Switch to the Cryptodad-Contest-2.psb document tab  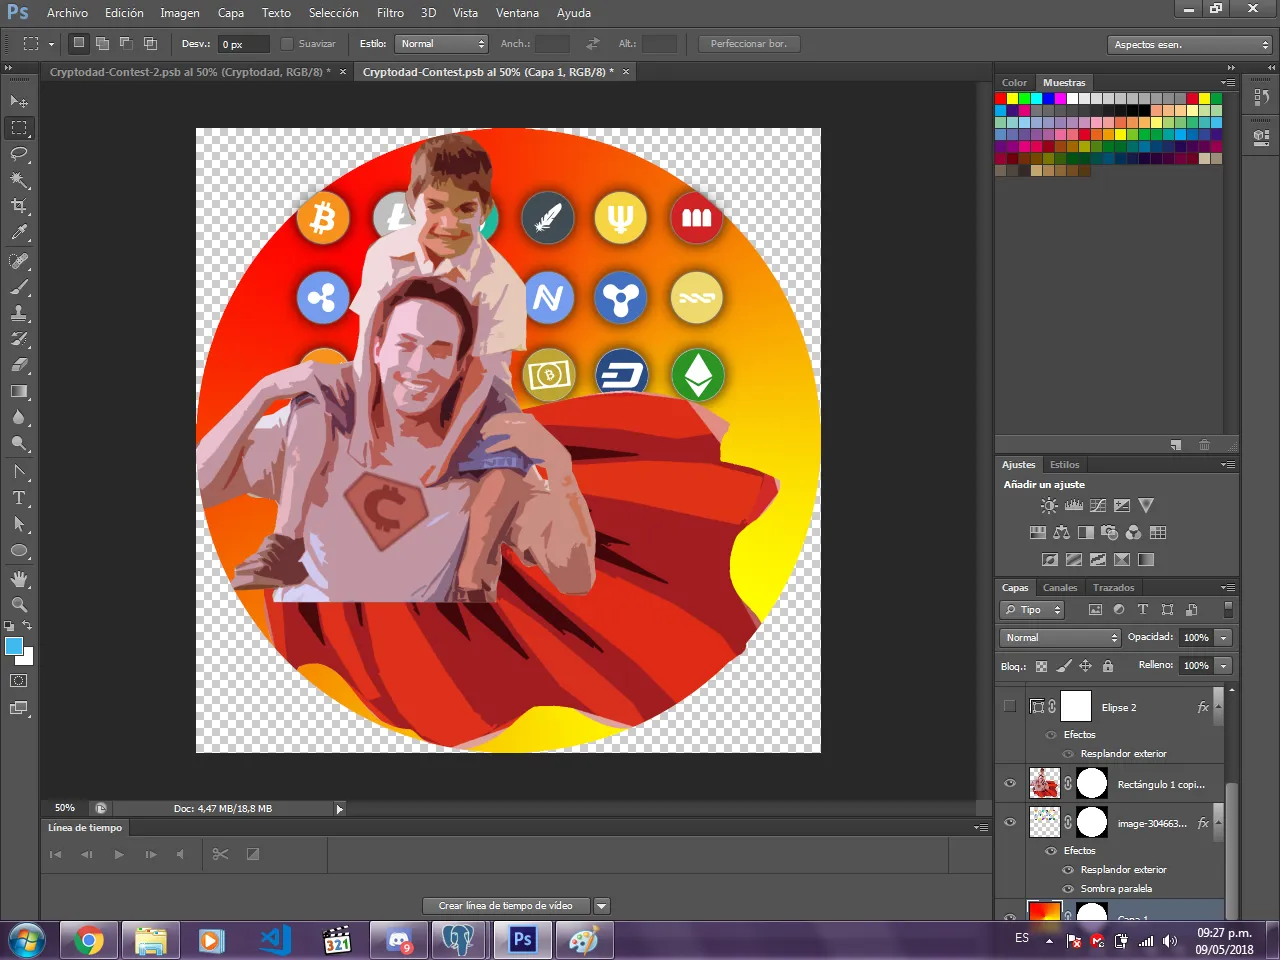tap(190, 72)
